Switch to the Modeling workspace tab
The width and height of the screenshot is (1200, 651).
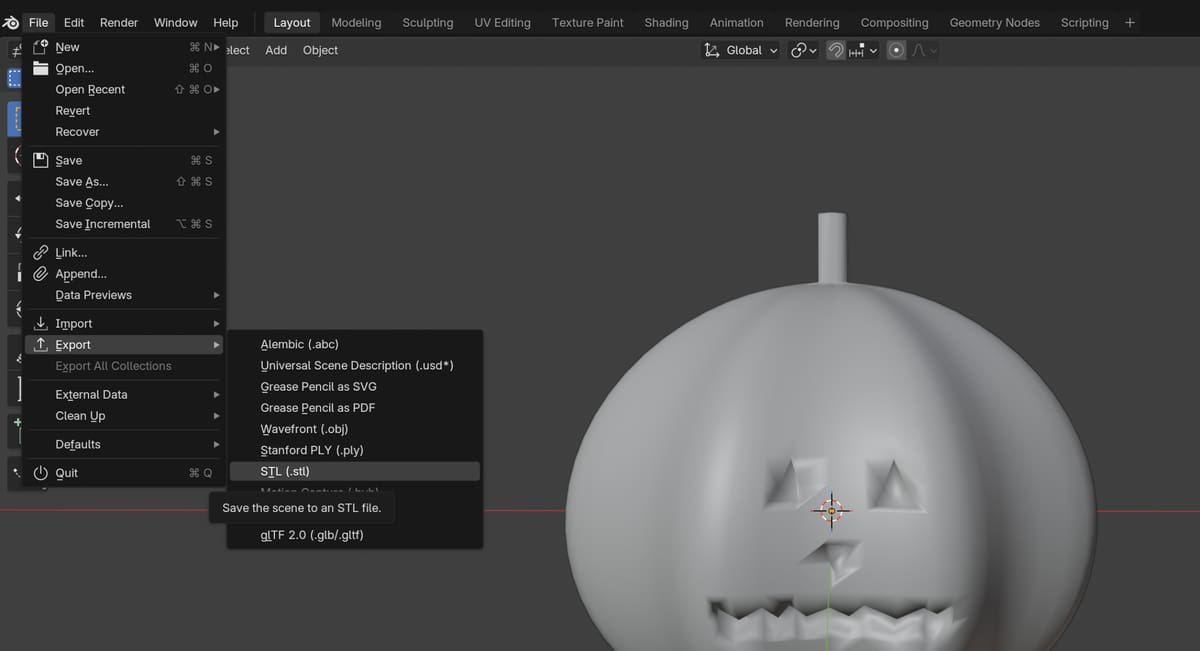[356, 22]
